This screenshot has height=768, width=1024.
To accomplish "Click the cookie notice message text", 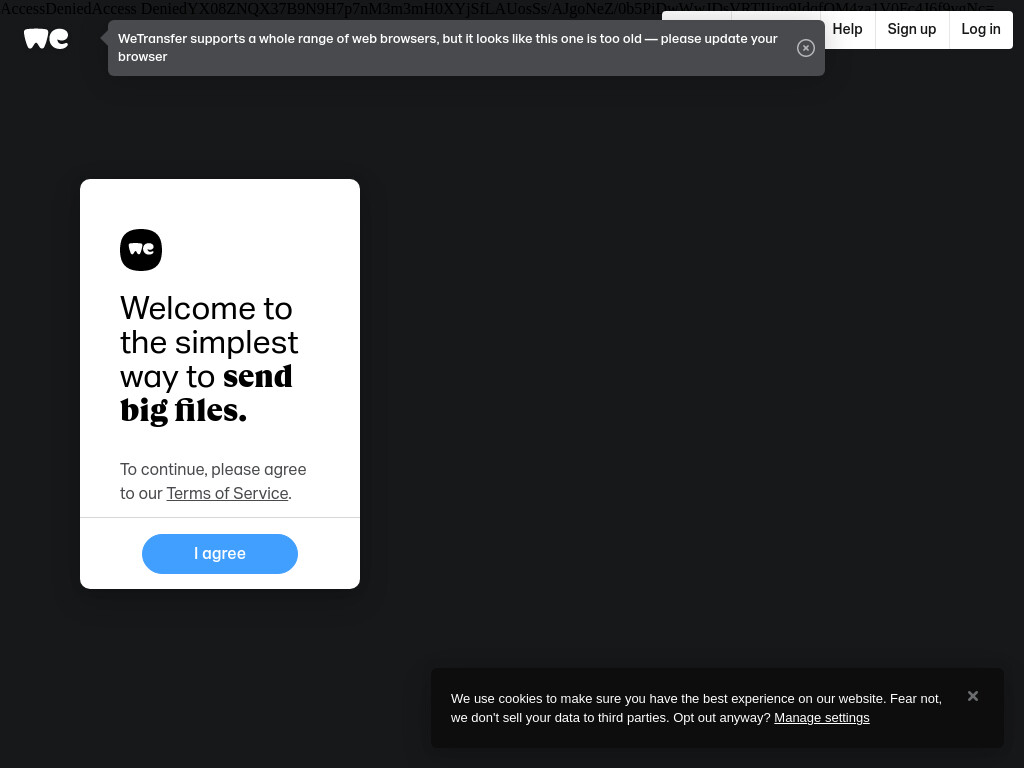I will tap(696, 708).
